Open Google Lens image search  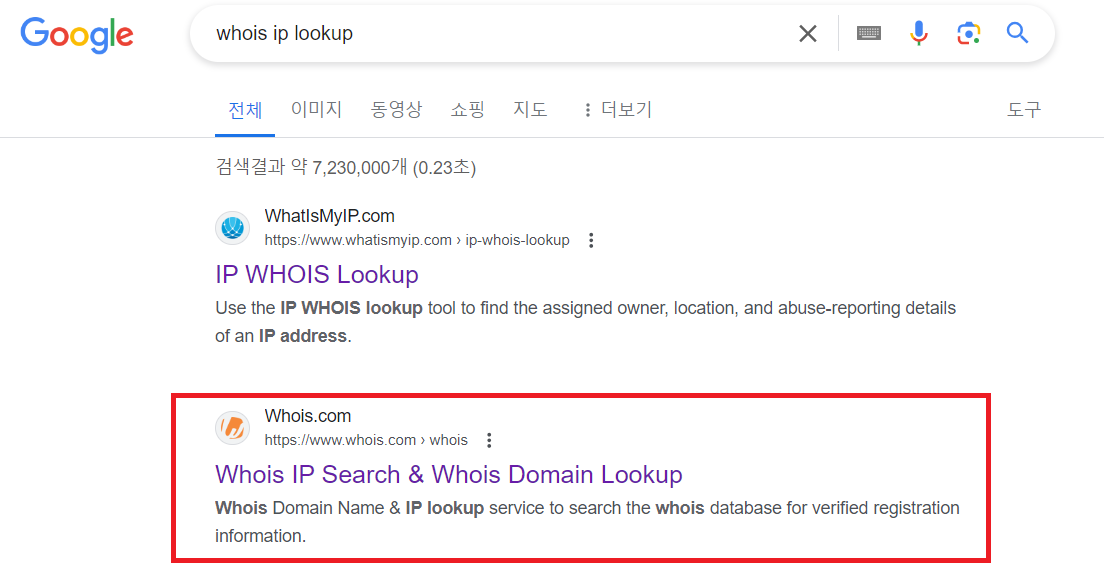[969, 33]
